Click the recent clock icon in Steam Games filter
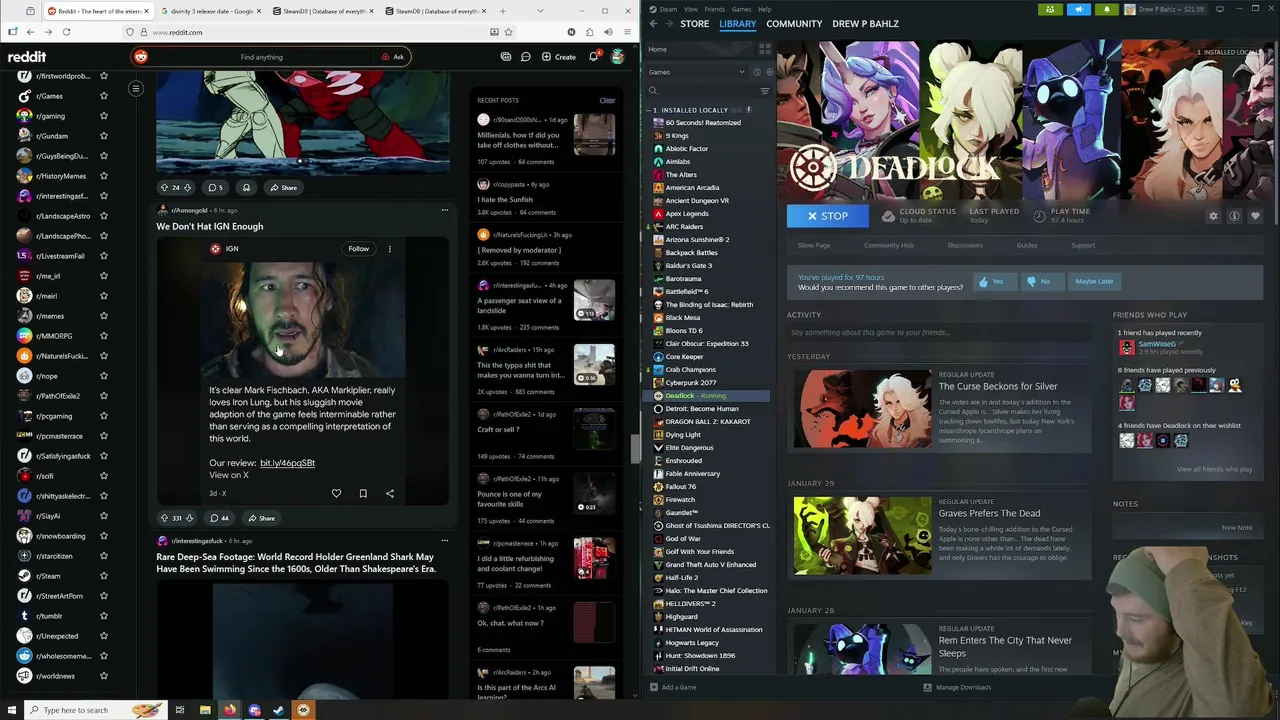 (x=756, y=72)
